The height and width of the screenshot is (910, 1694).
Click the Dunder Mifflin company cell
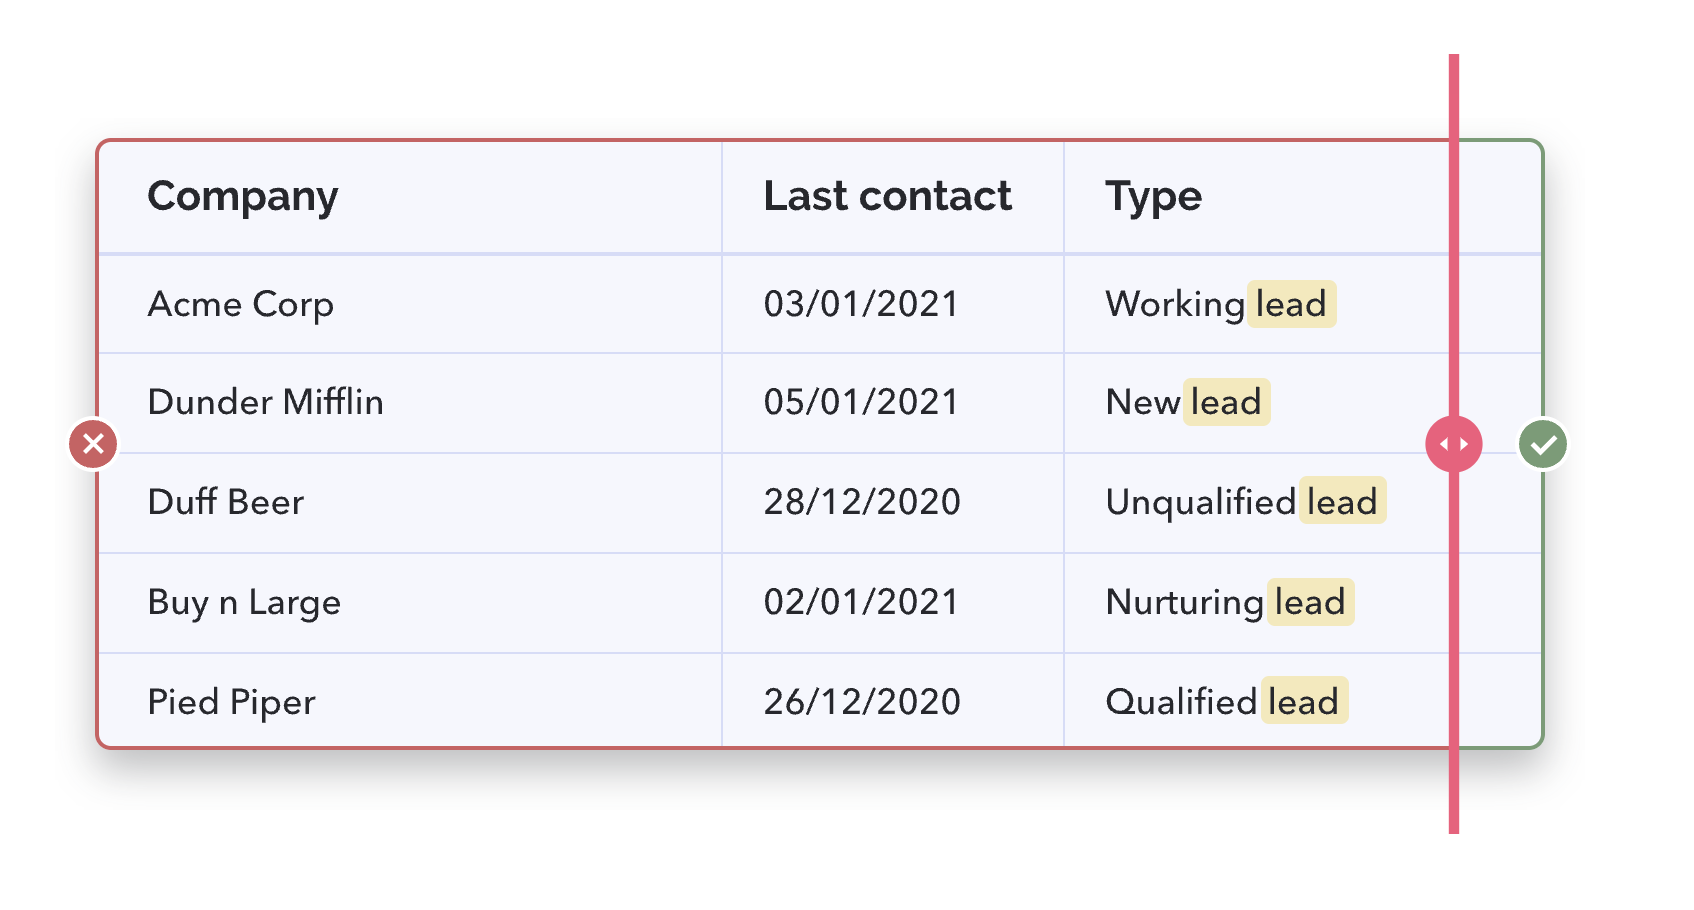pyautogui.click(x=410, y=403)
